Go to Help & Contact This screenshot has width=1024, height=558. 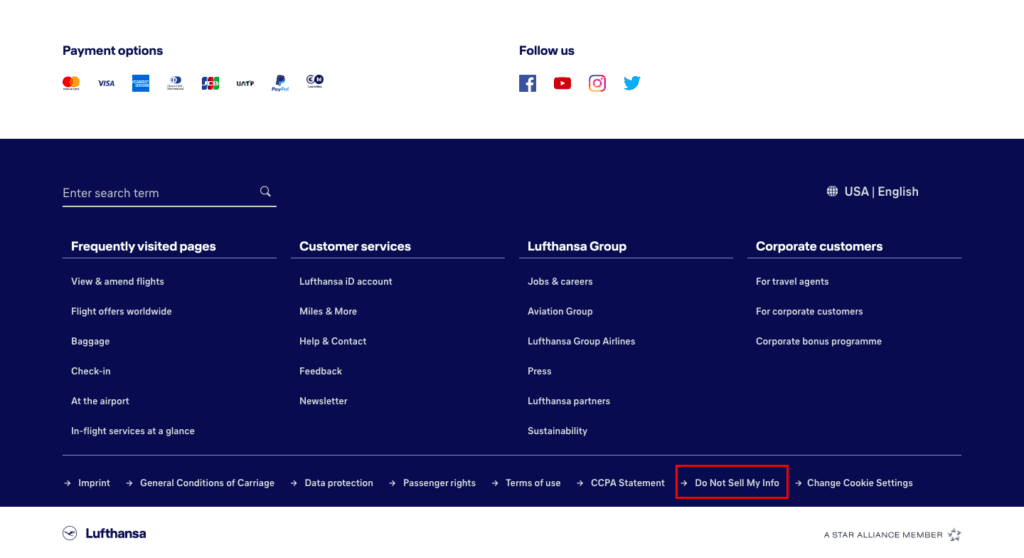332,342
